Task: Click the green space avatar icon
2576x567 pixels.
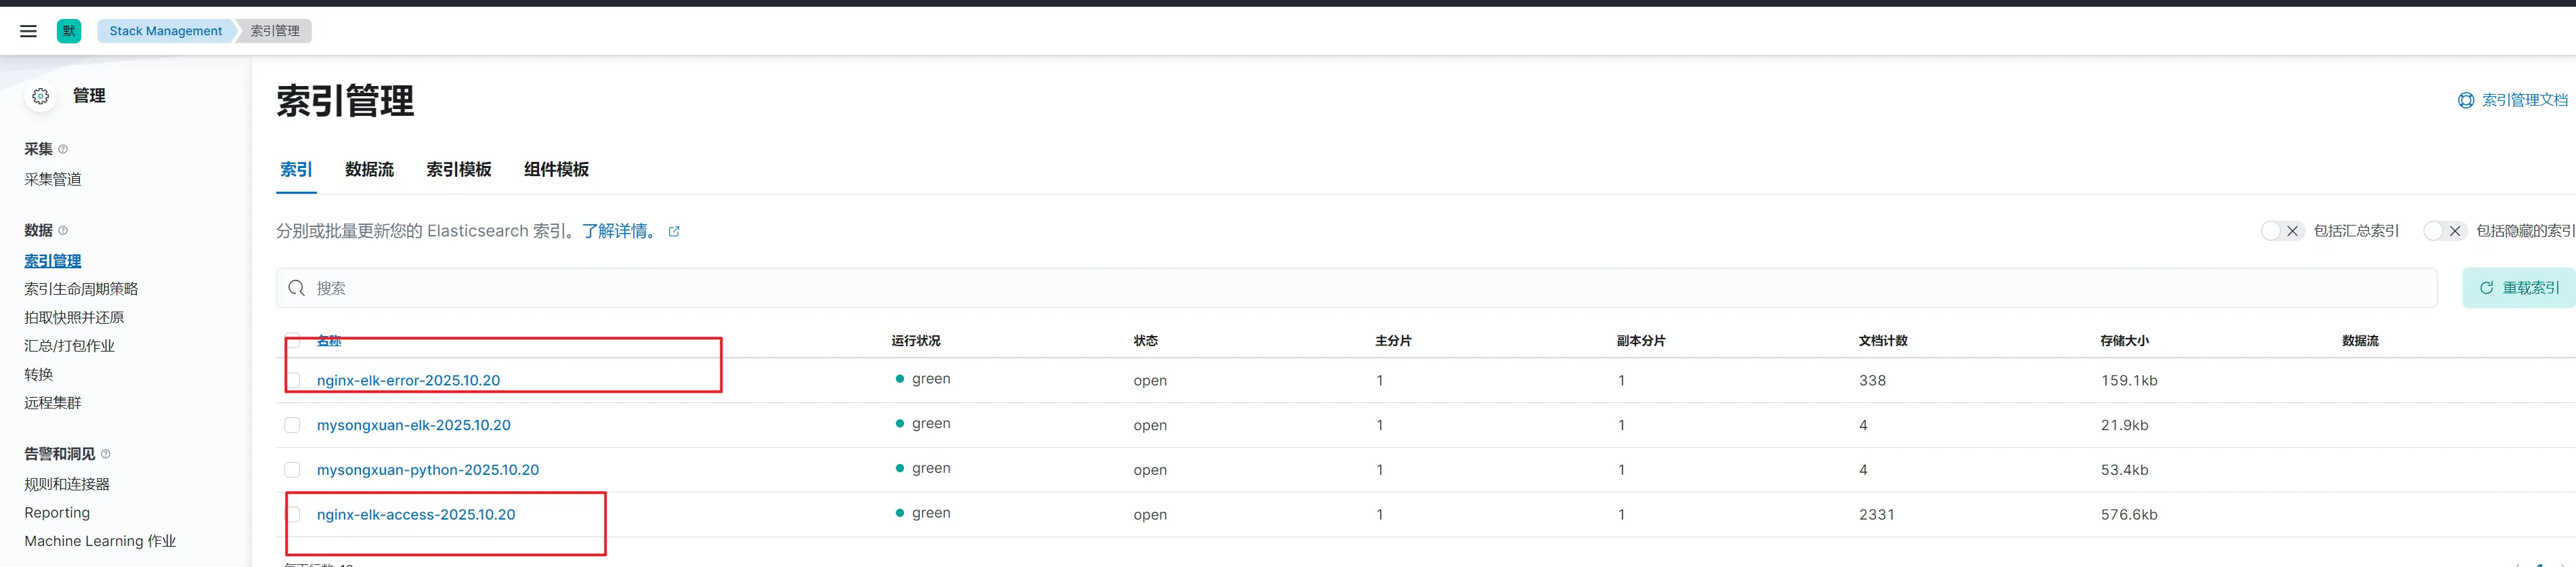Action: [x=69, y=31]
